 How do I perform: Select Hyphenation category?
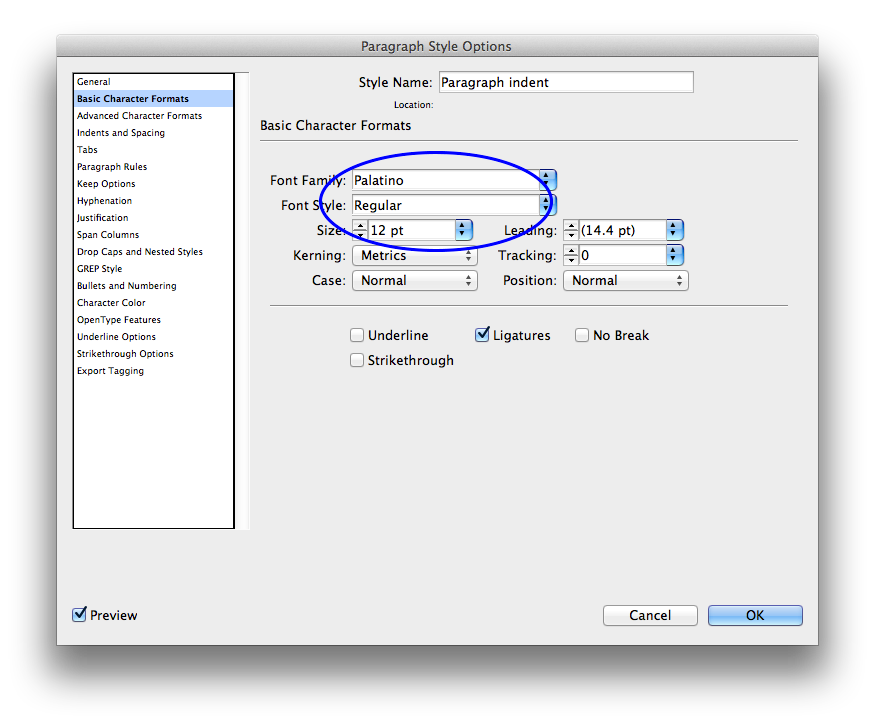153,200
